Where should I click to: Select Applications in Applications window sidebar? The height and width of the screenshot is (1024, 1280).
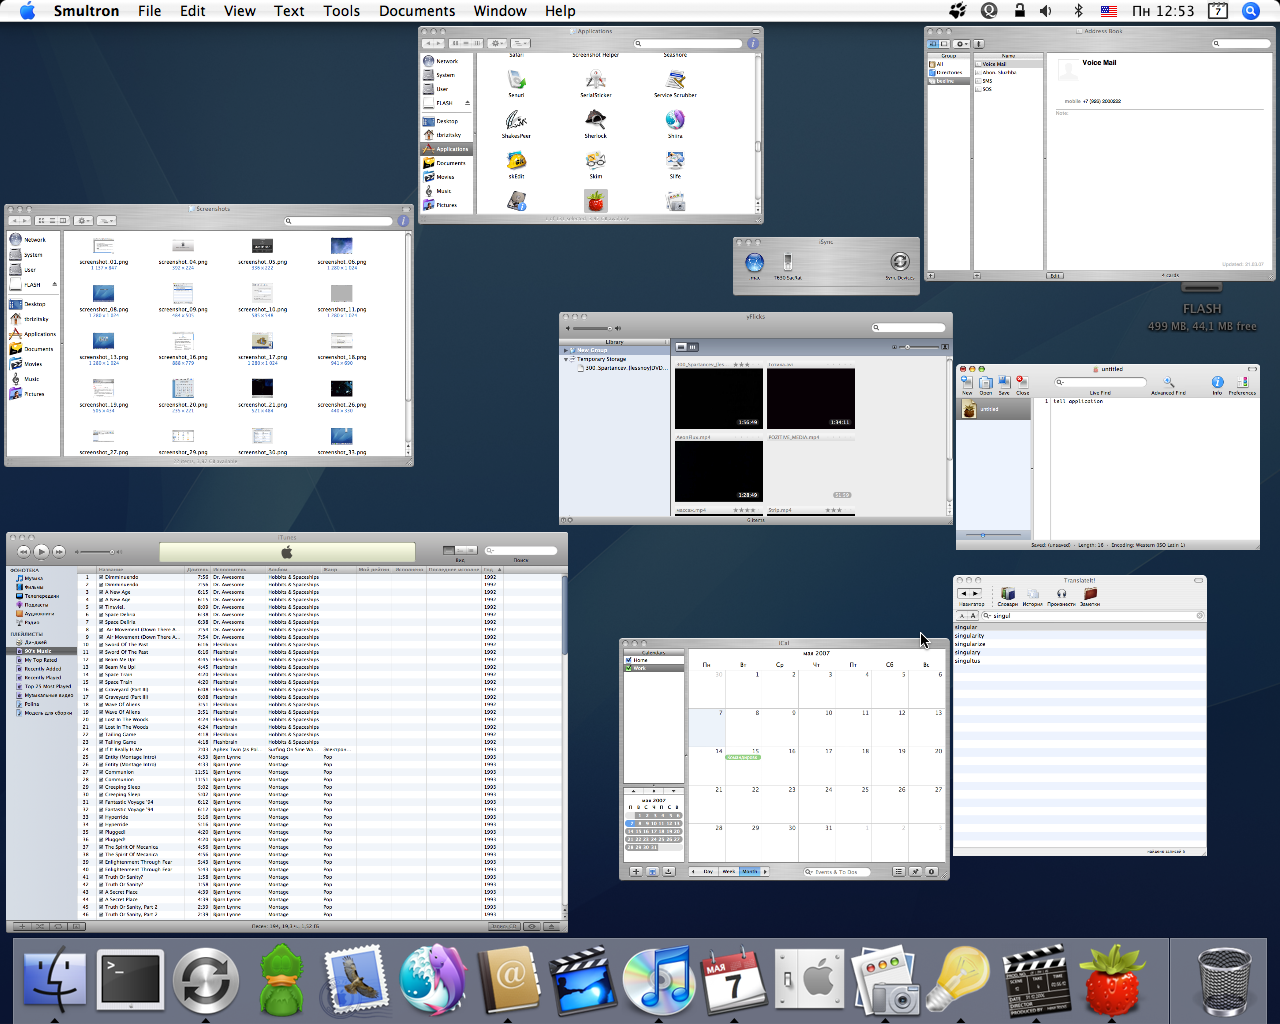[445, 149]
